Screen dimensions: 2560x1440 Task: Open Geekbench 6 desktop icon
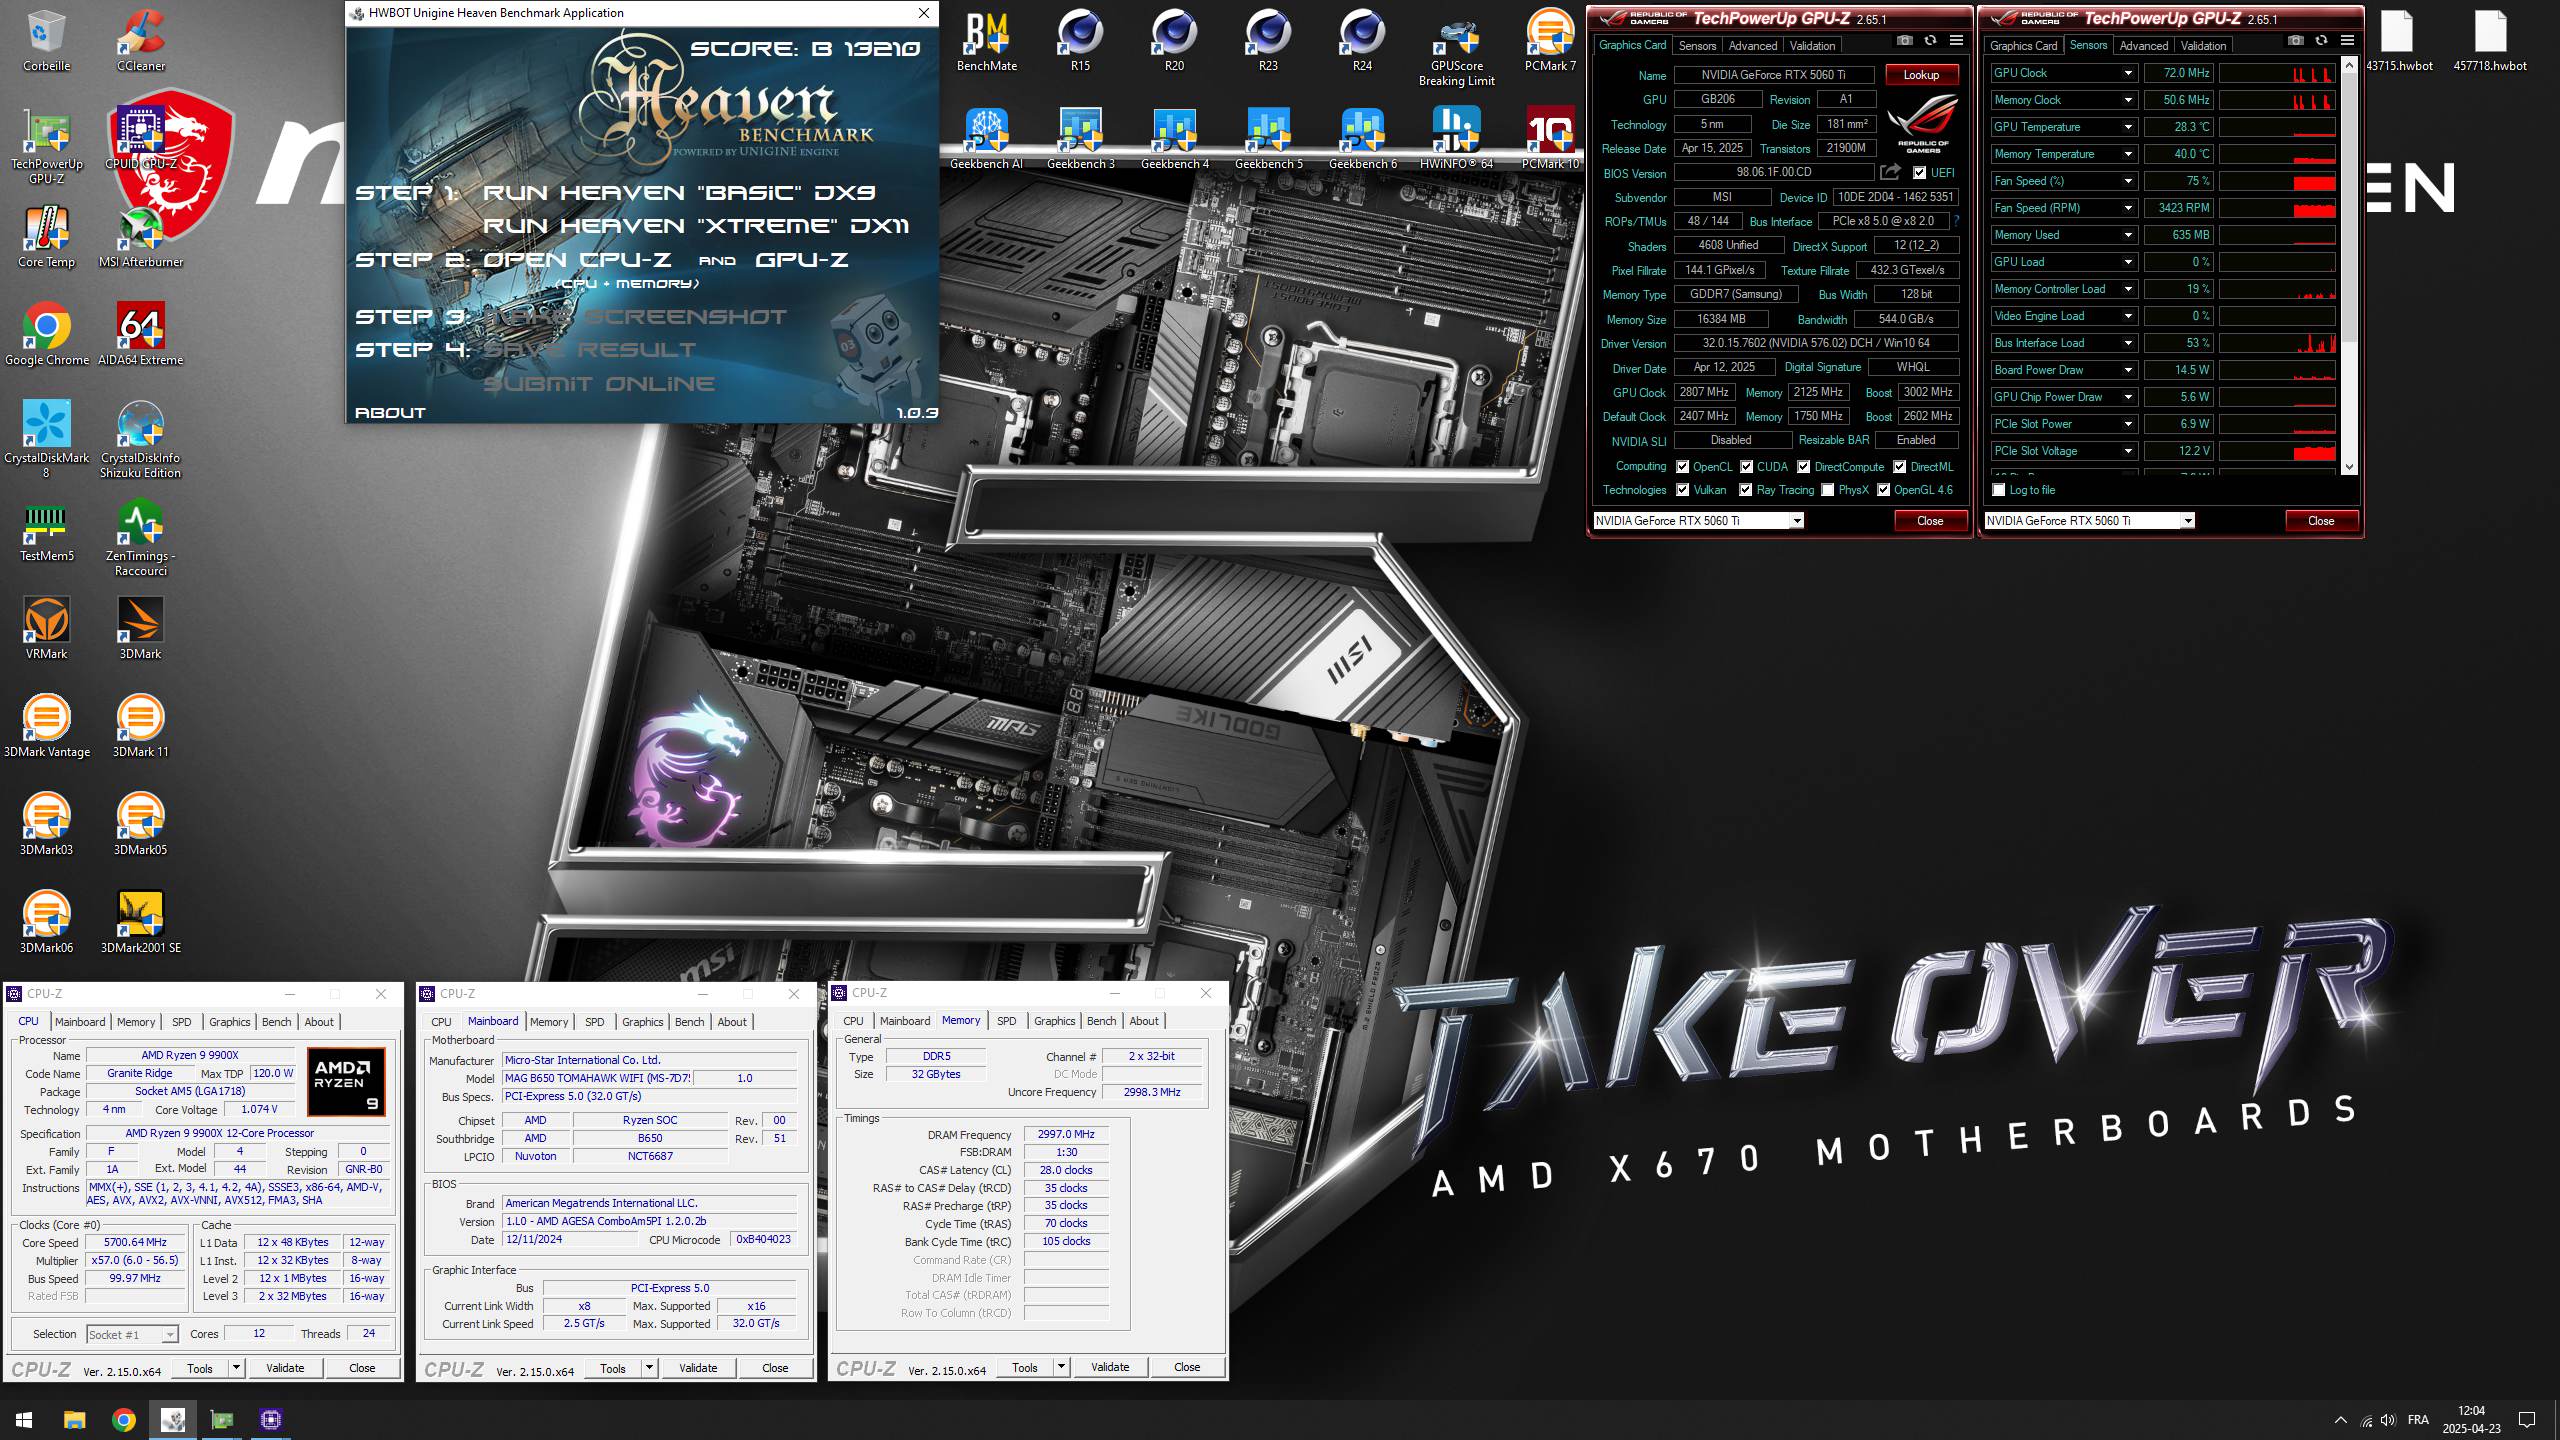pos(1362,138)
